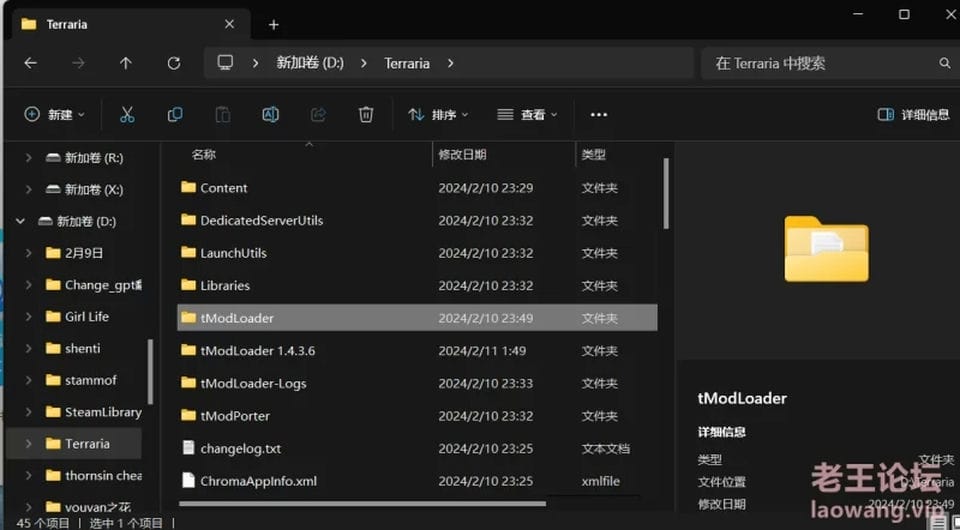
Task: Click the navigation pane vertical scrollbar
Action: 150,371
